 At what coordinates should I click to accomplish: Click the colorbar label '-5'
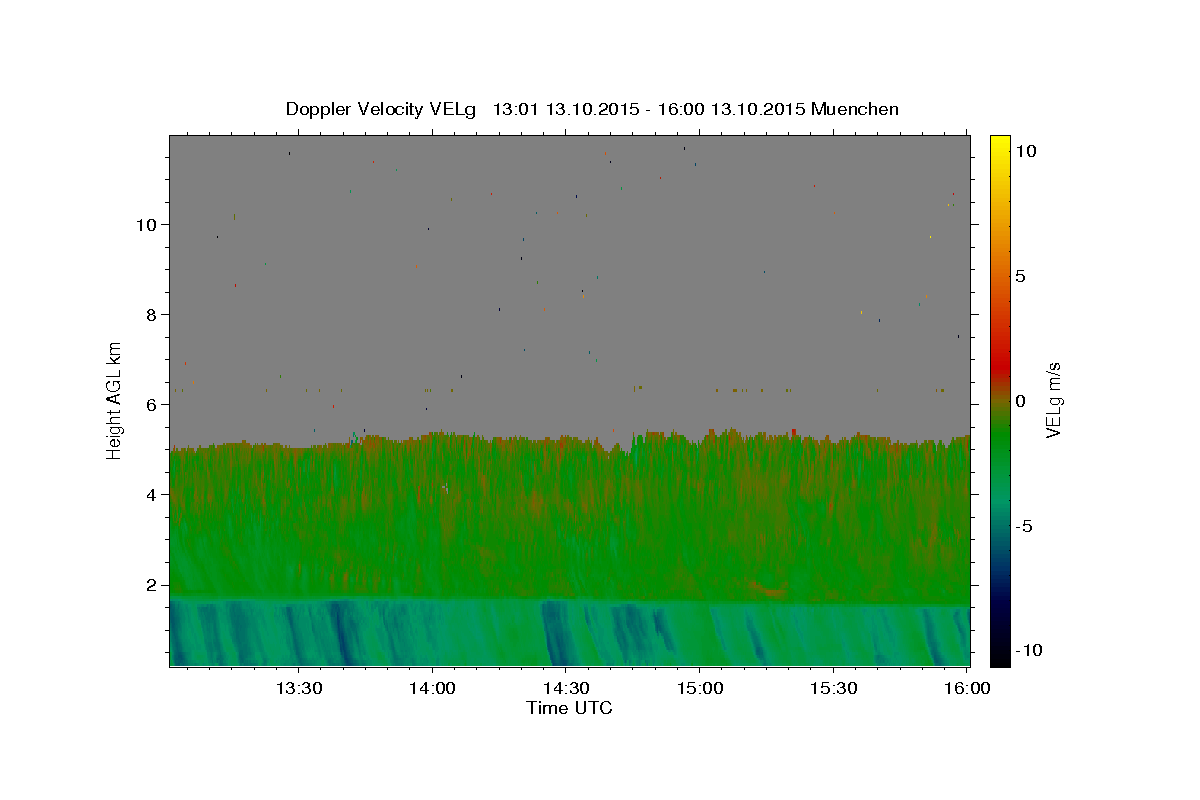click(x=1024, y=526)
